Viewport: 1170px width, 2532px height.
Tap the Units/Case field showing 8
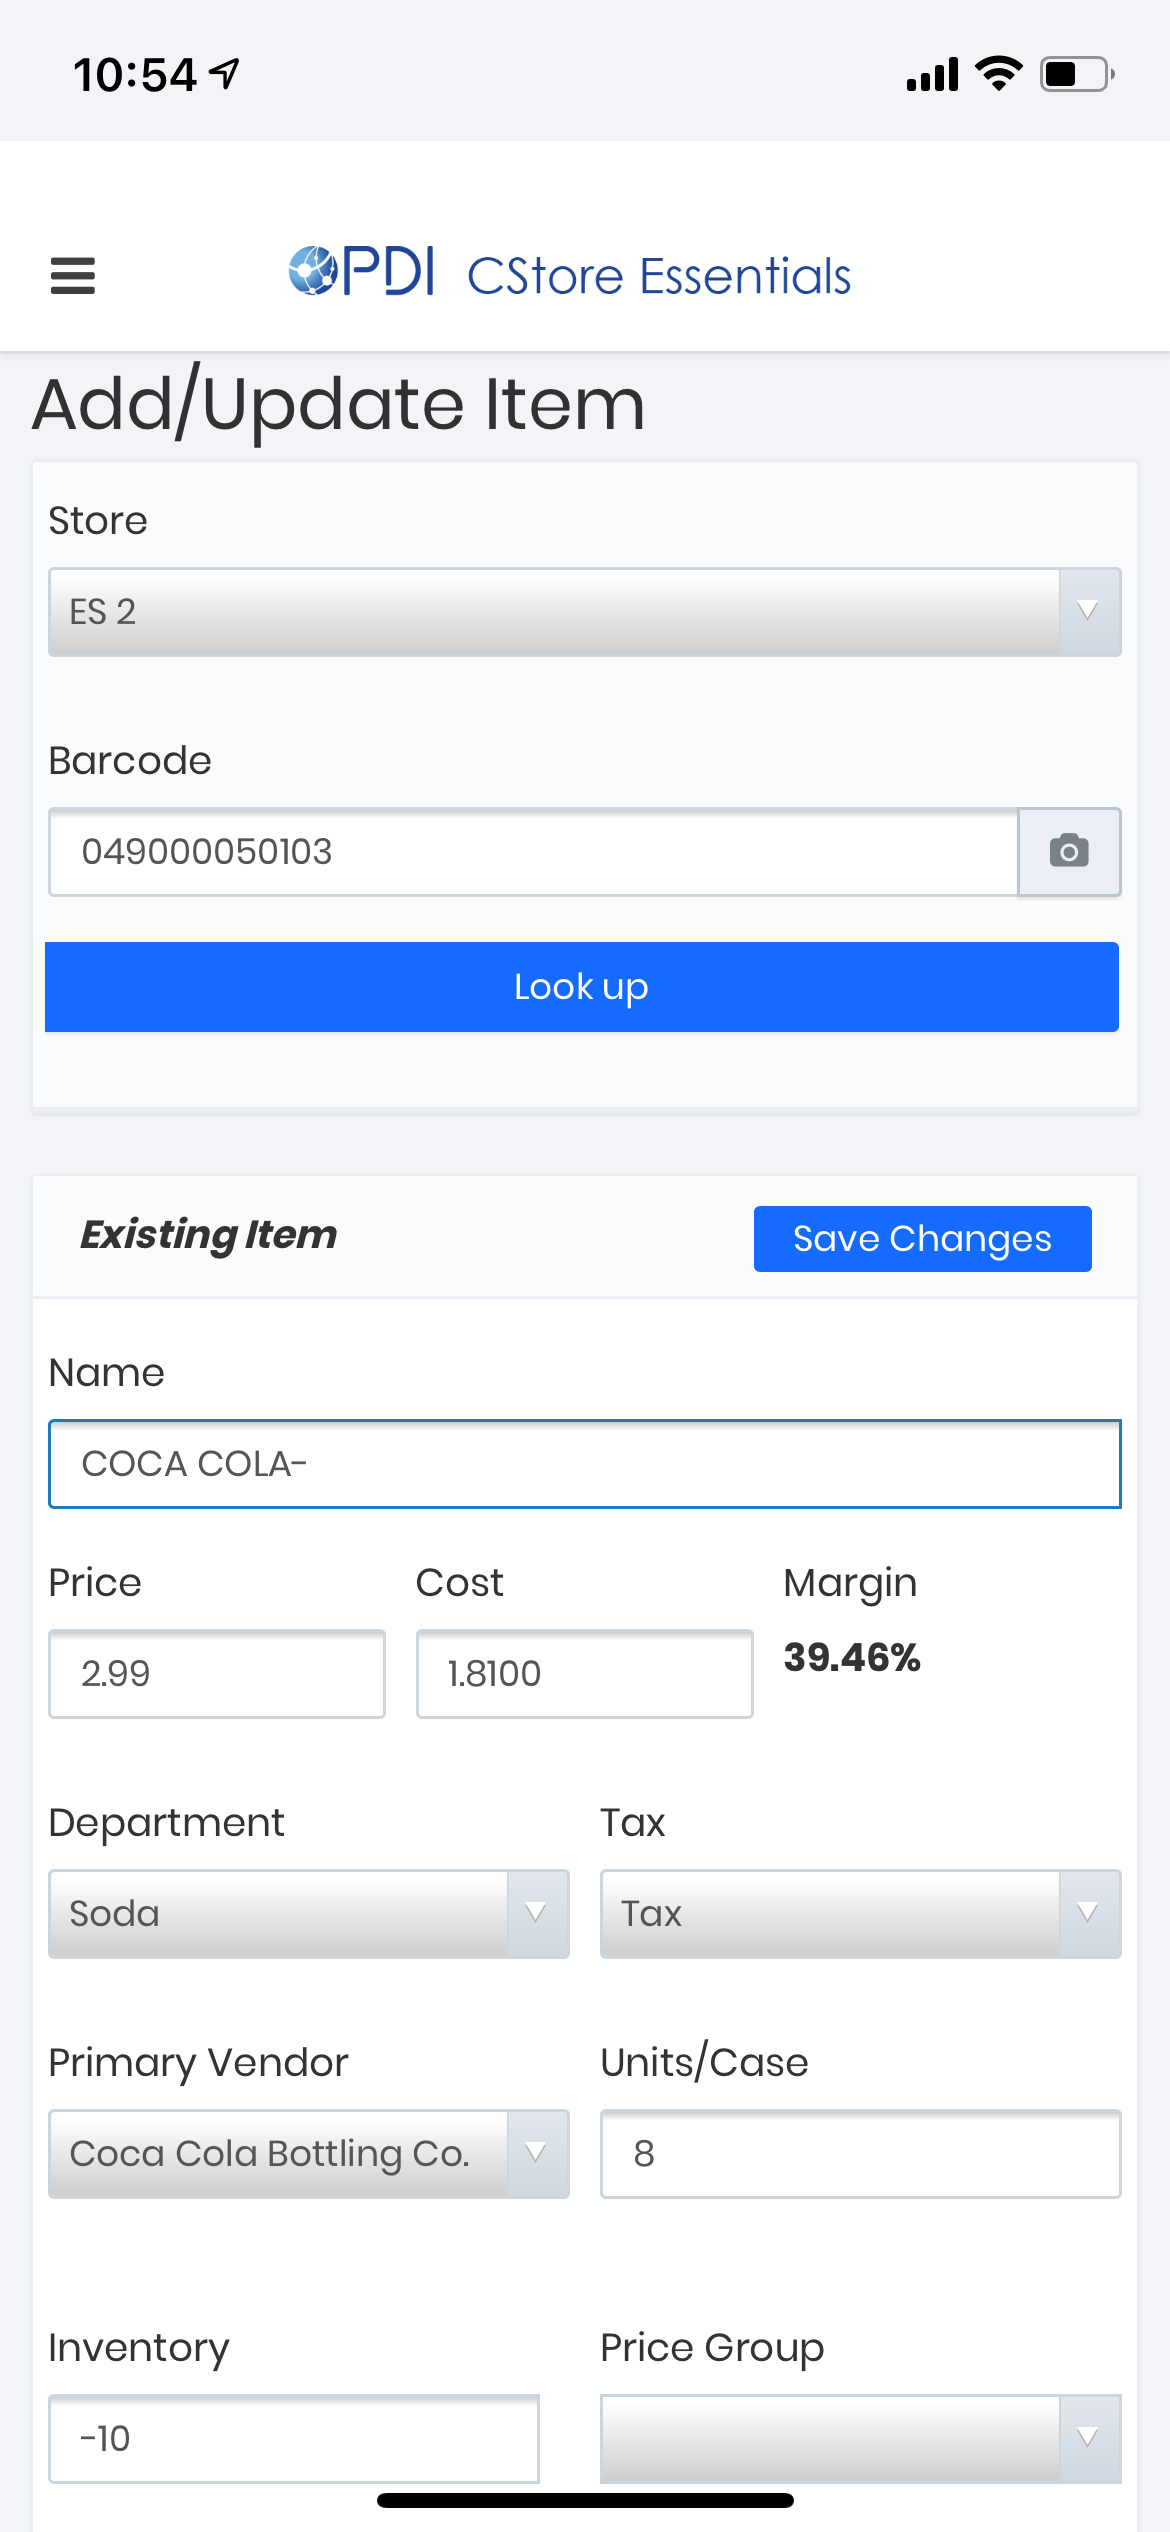[860, 2154]
